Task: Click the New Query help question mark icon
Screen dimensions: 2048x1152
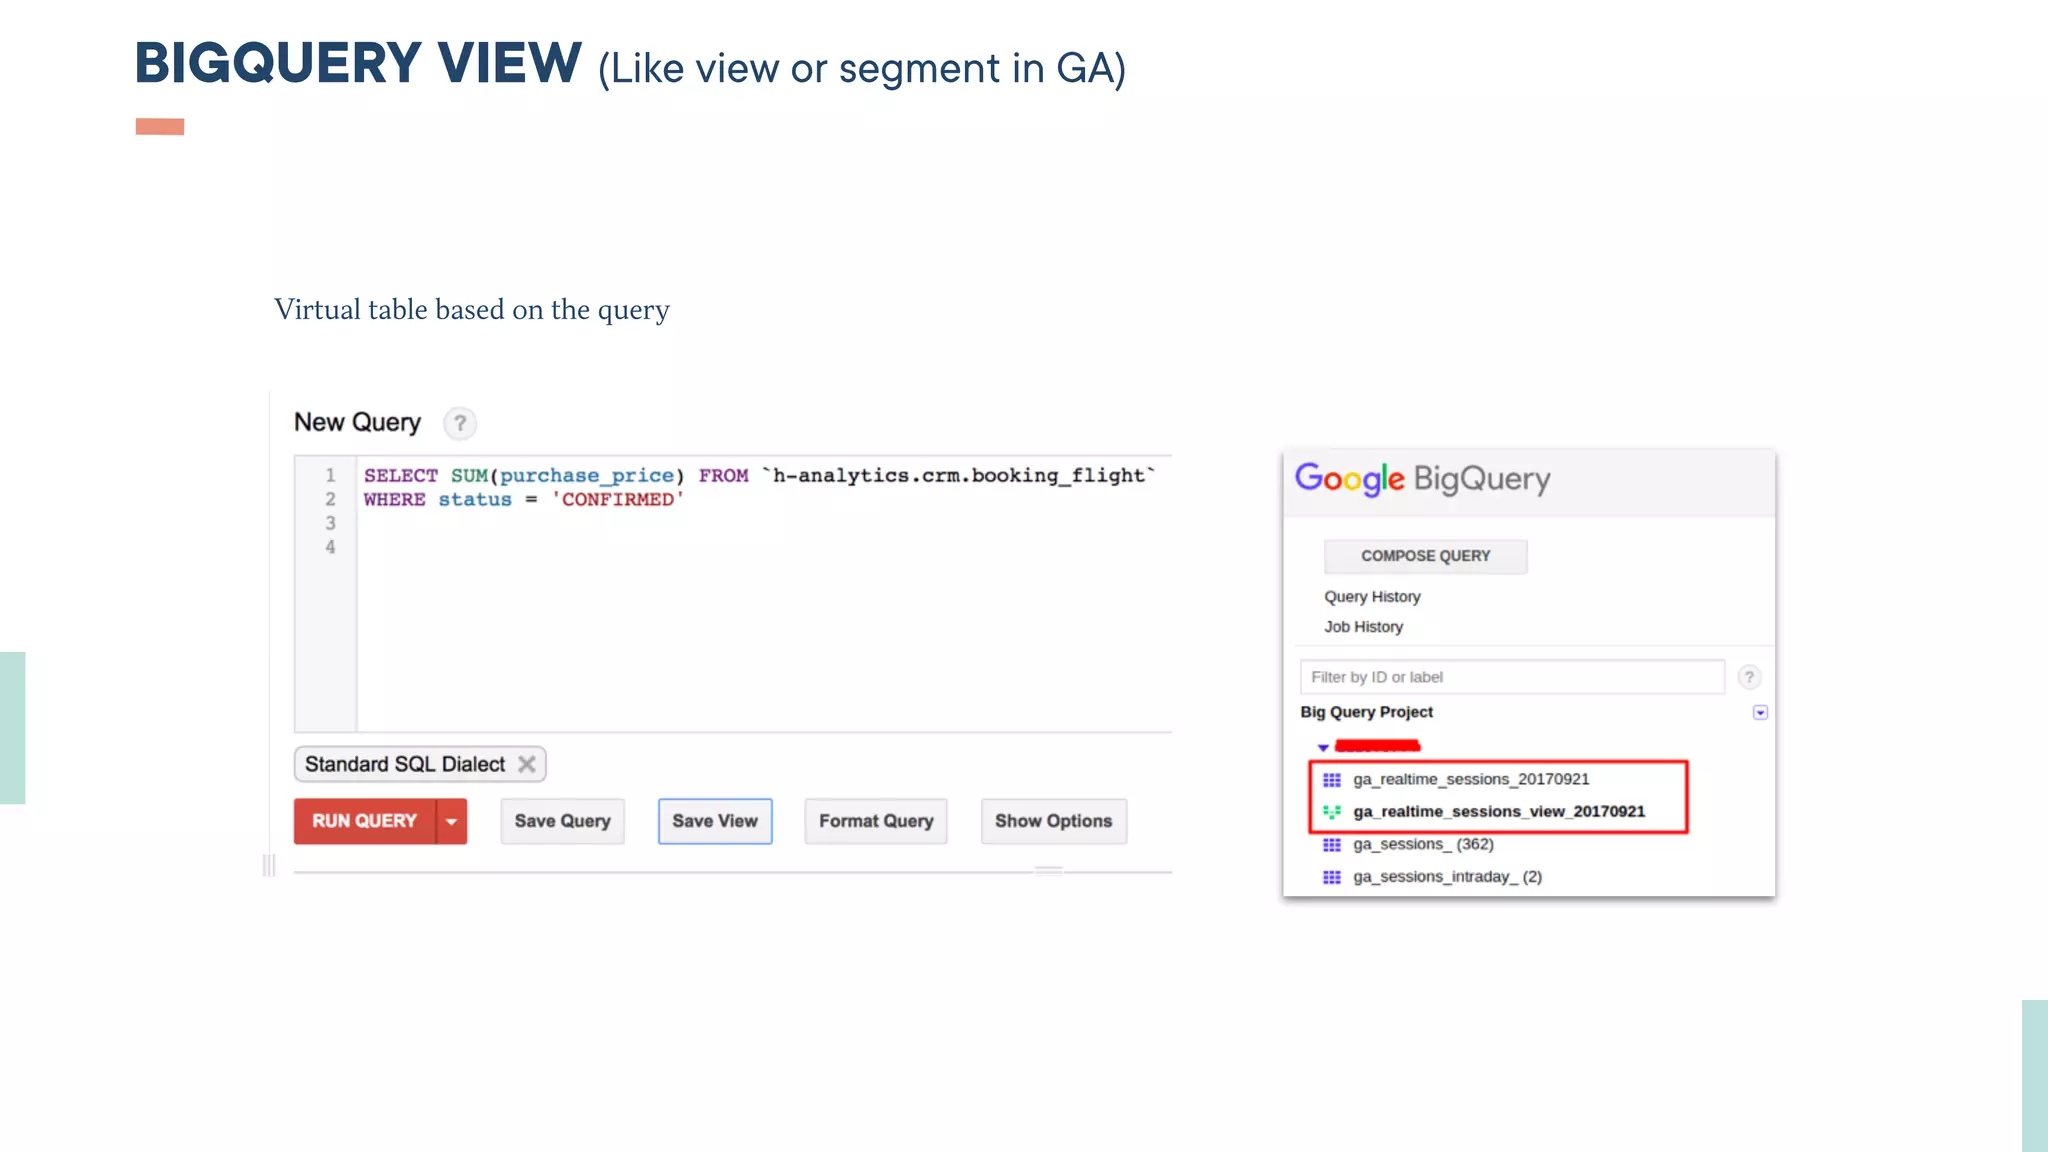Action: coord(460,423)
